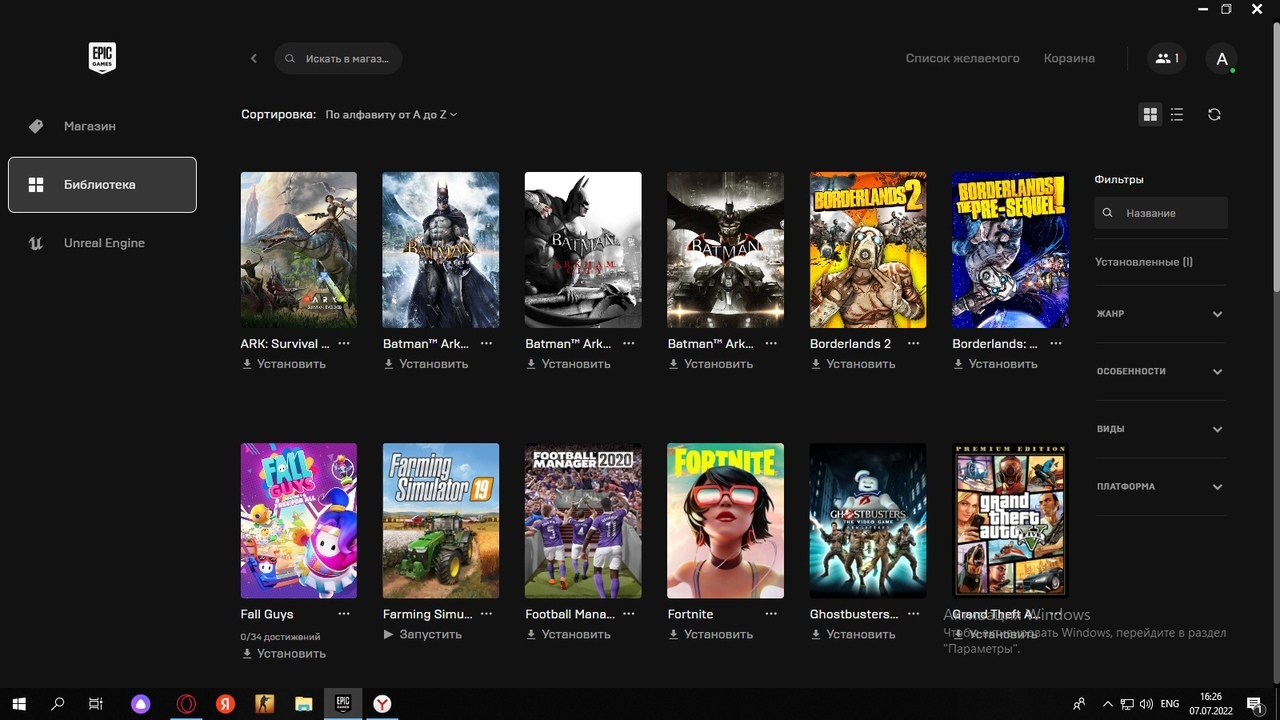Expand the ВИДЫ filter
1280x720 pixels.
click(1160, 429)
